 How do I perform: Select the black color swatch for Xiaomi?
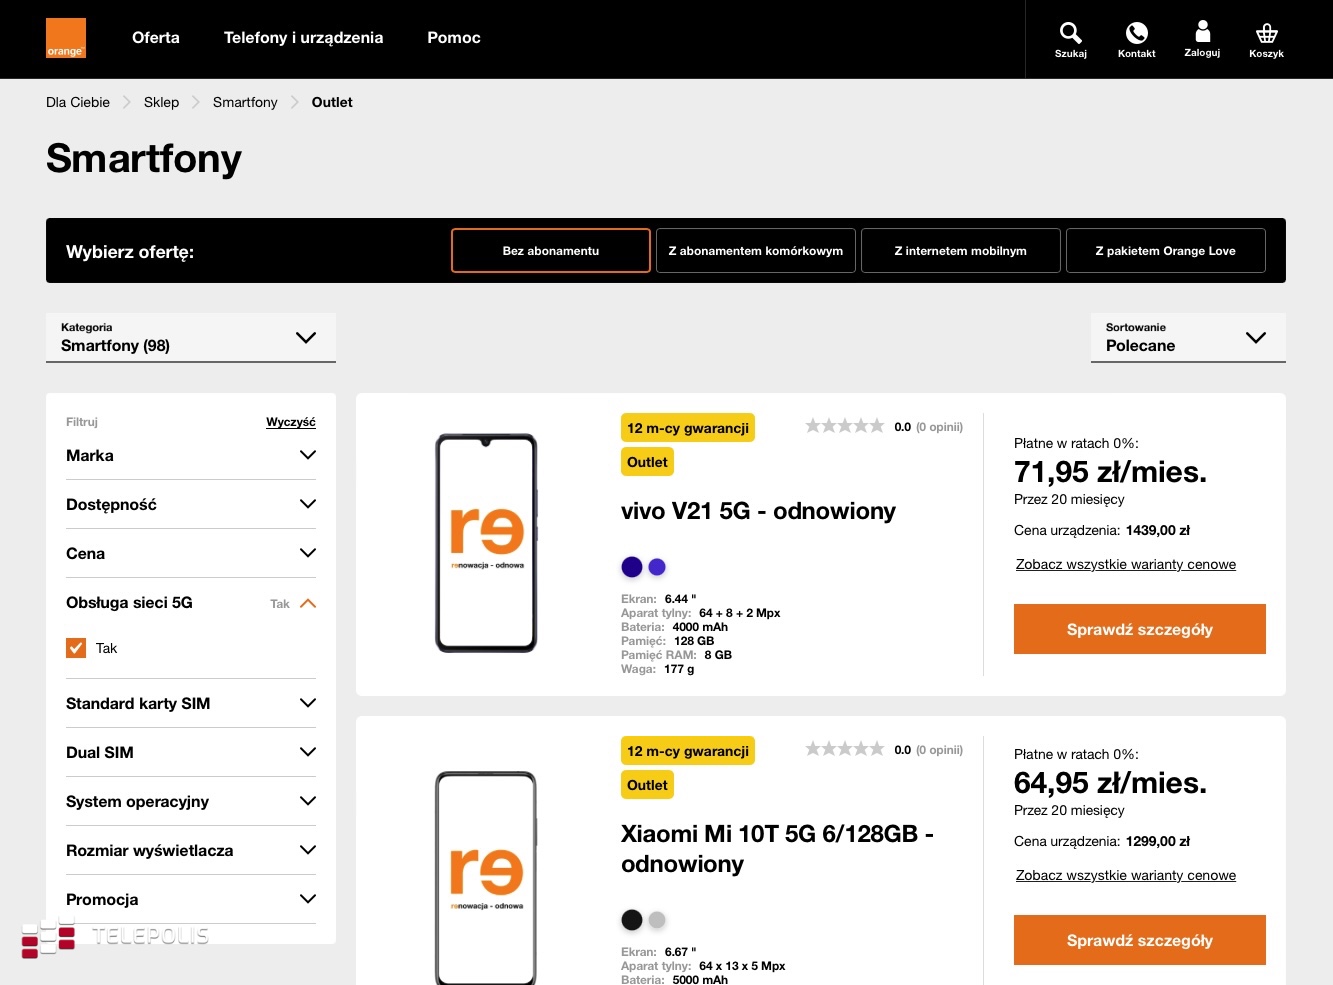[x=632, y=920]
